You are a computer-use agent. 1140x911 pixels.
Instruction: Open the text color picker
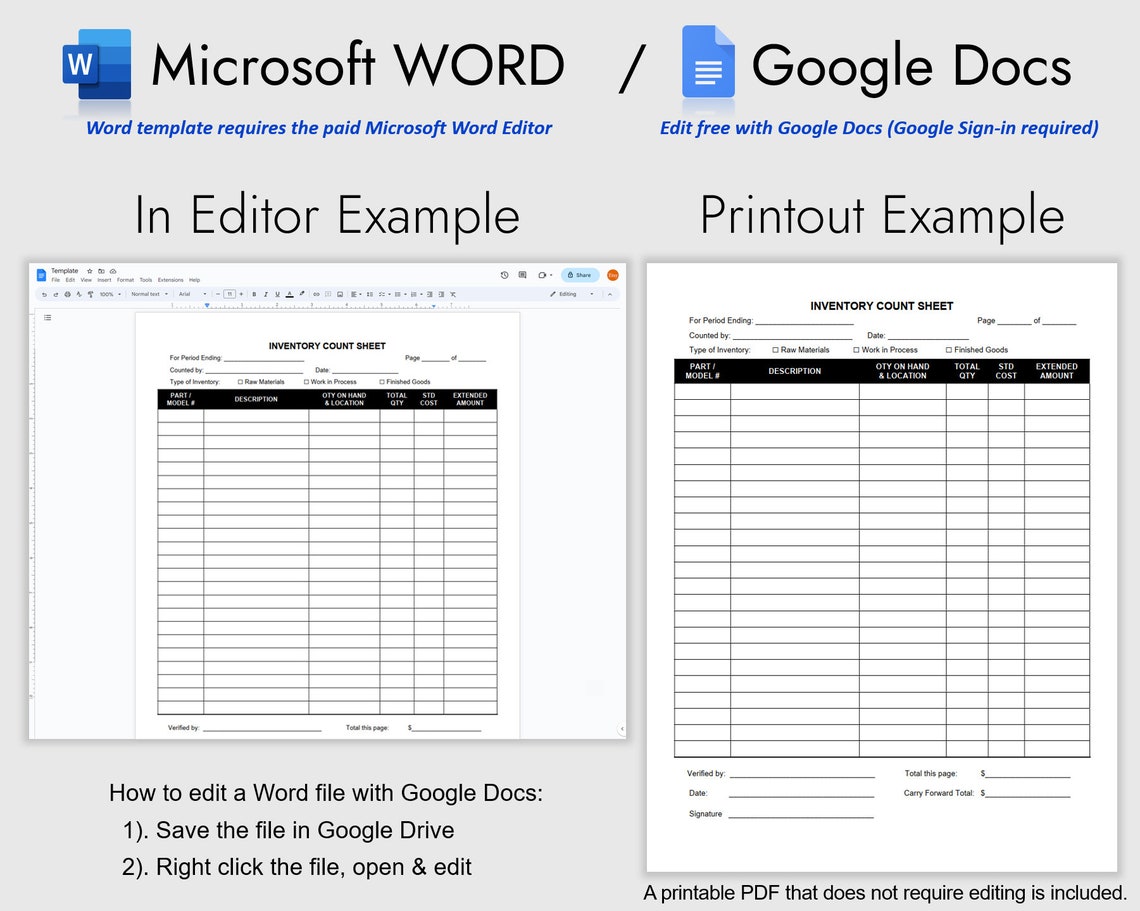coord(289,294)
